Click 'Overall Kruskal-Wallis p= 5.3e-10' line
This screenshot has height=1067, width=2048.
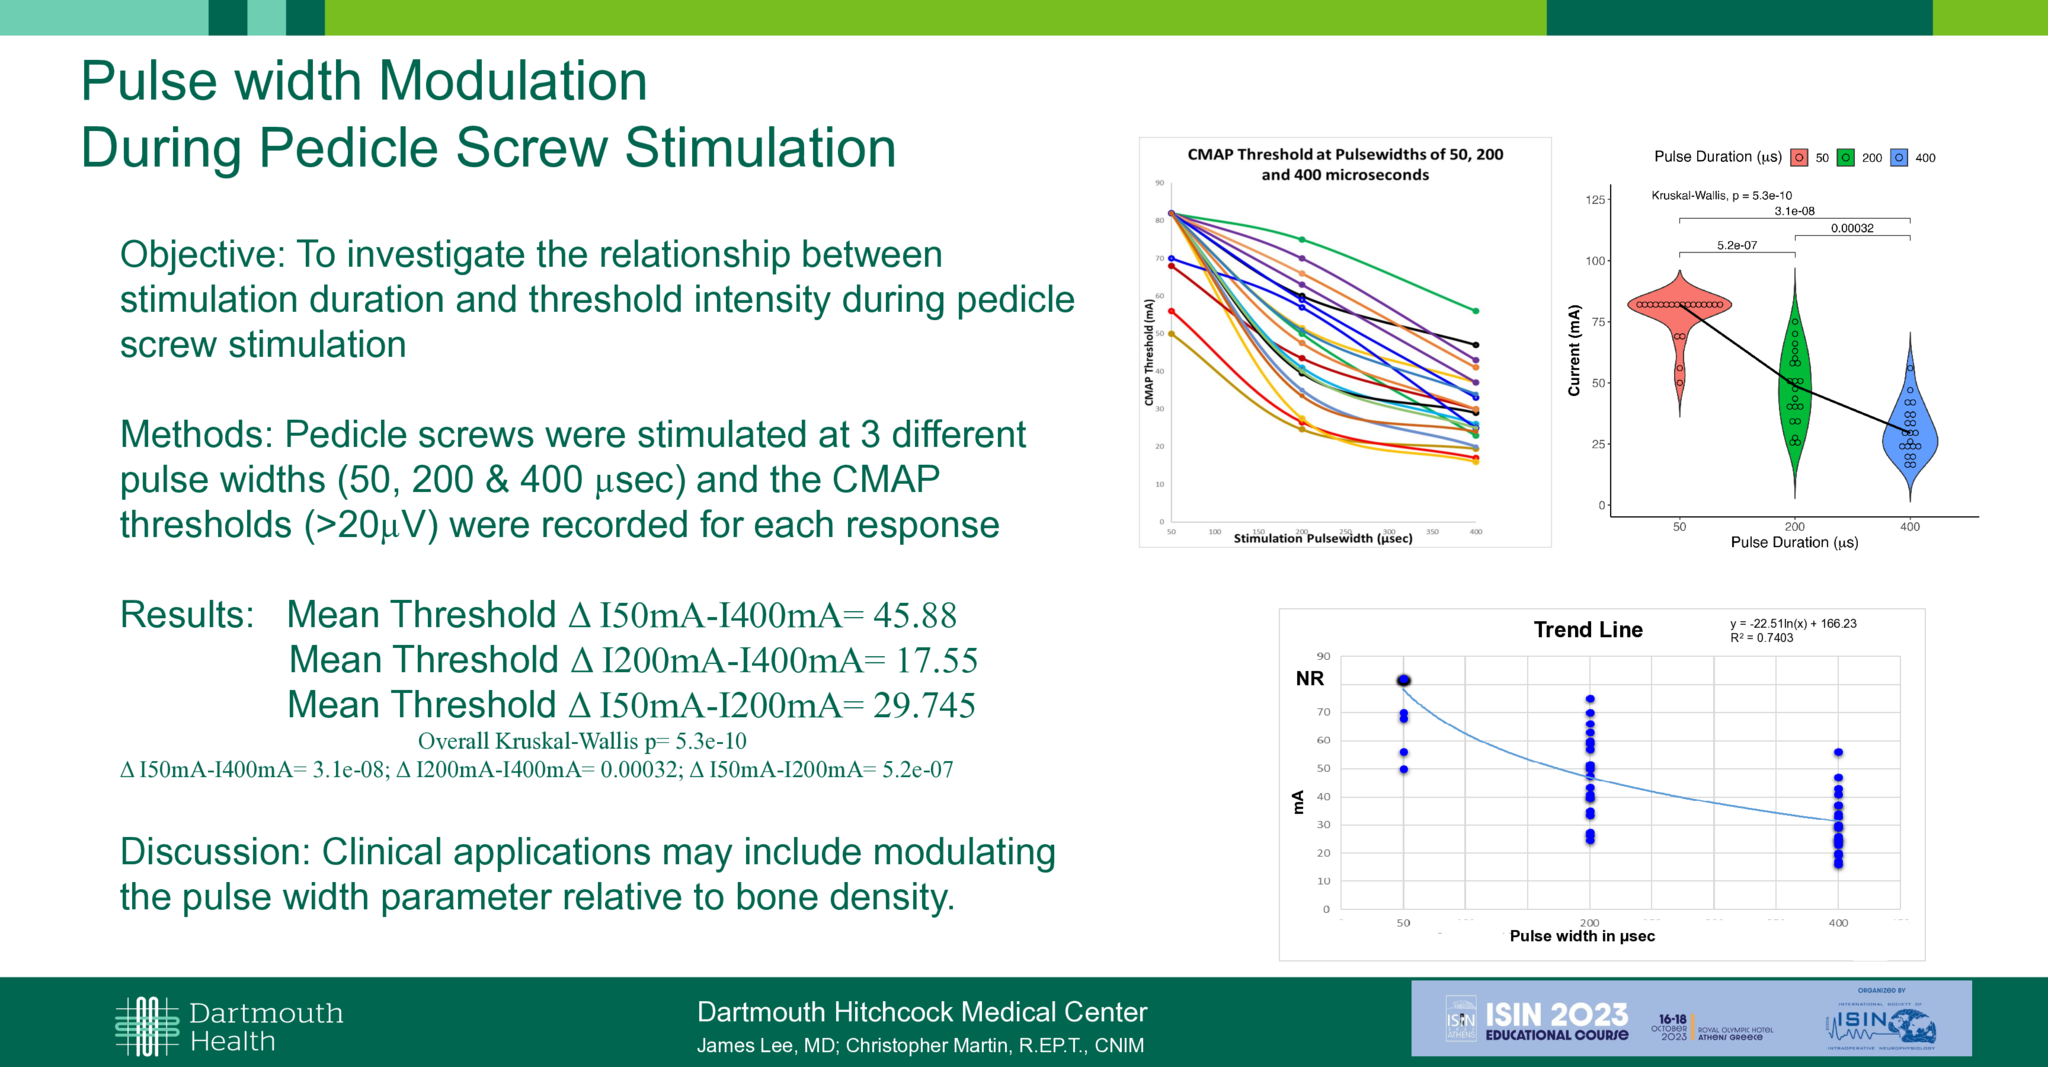coord(582,741)
